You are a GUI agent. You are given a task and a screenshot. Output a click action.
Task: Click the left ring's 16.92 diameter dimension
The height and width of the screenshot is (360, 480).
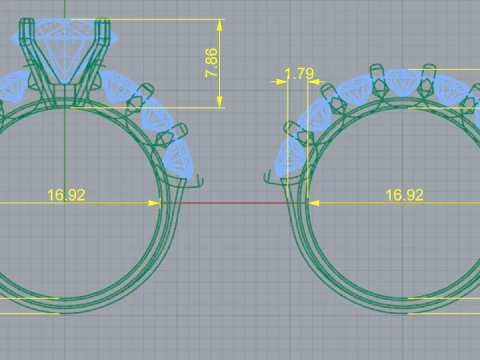coord(66,195)
